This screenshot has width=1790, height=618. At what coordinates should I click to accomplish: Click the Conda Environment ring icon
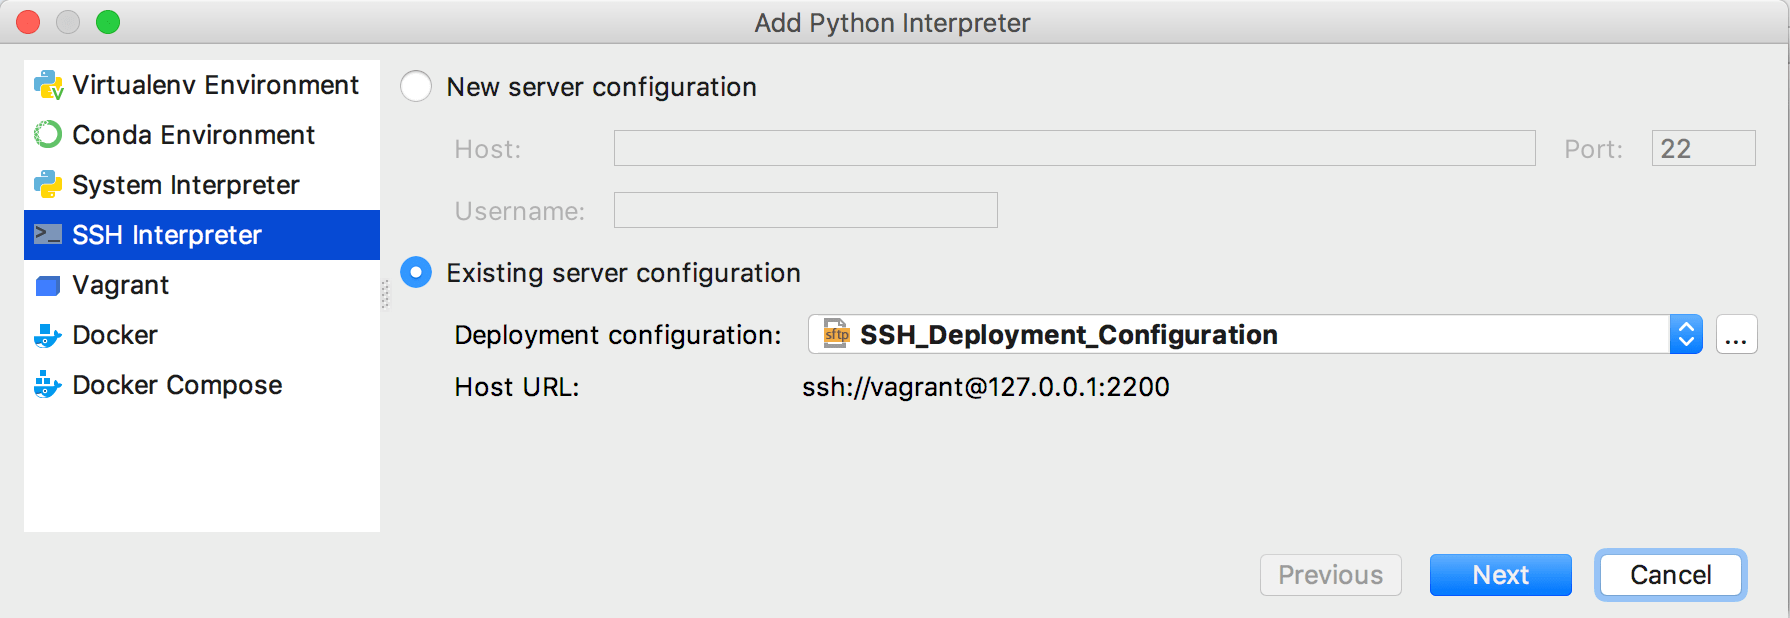[x=48, y=135]
